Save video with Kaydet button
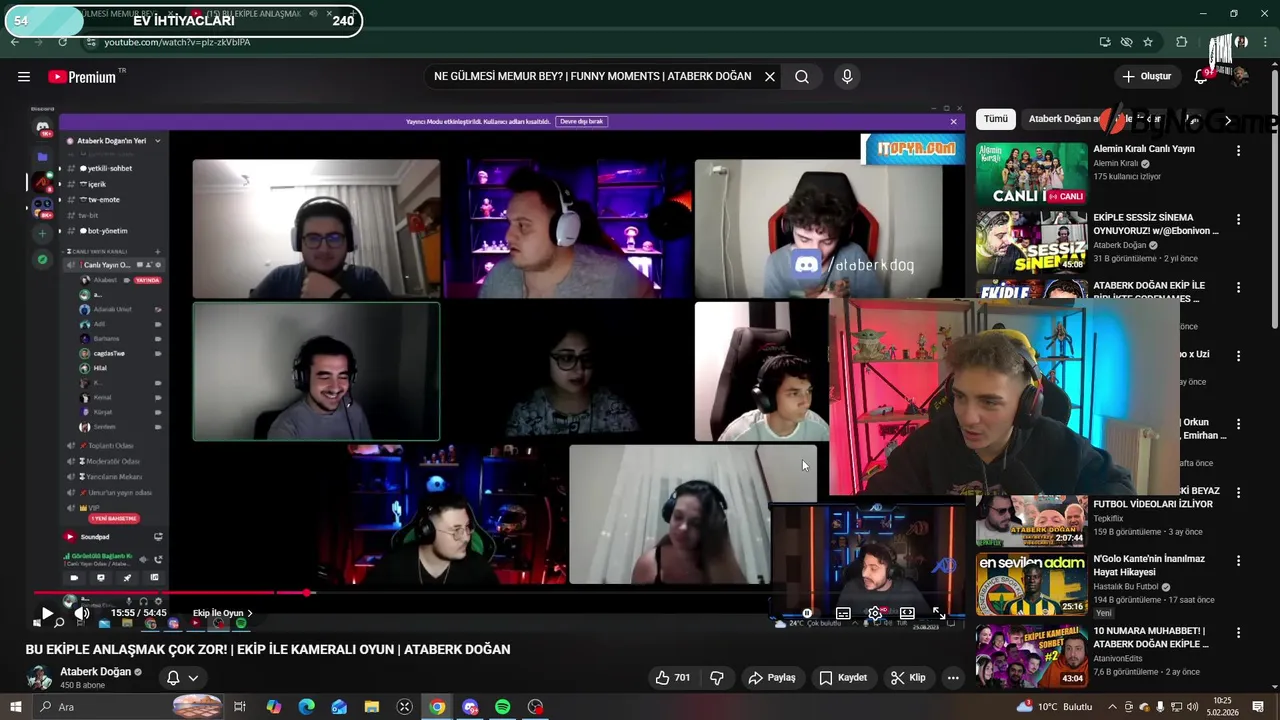 843,678
